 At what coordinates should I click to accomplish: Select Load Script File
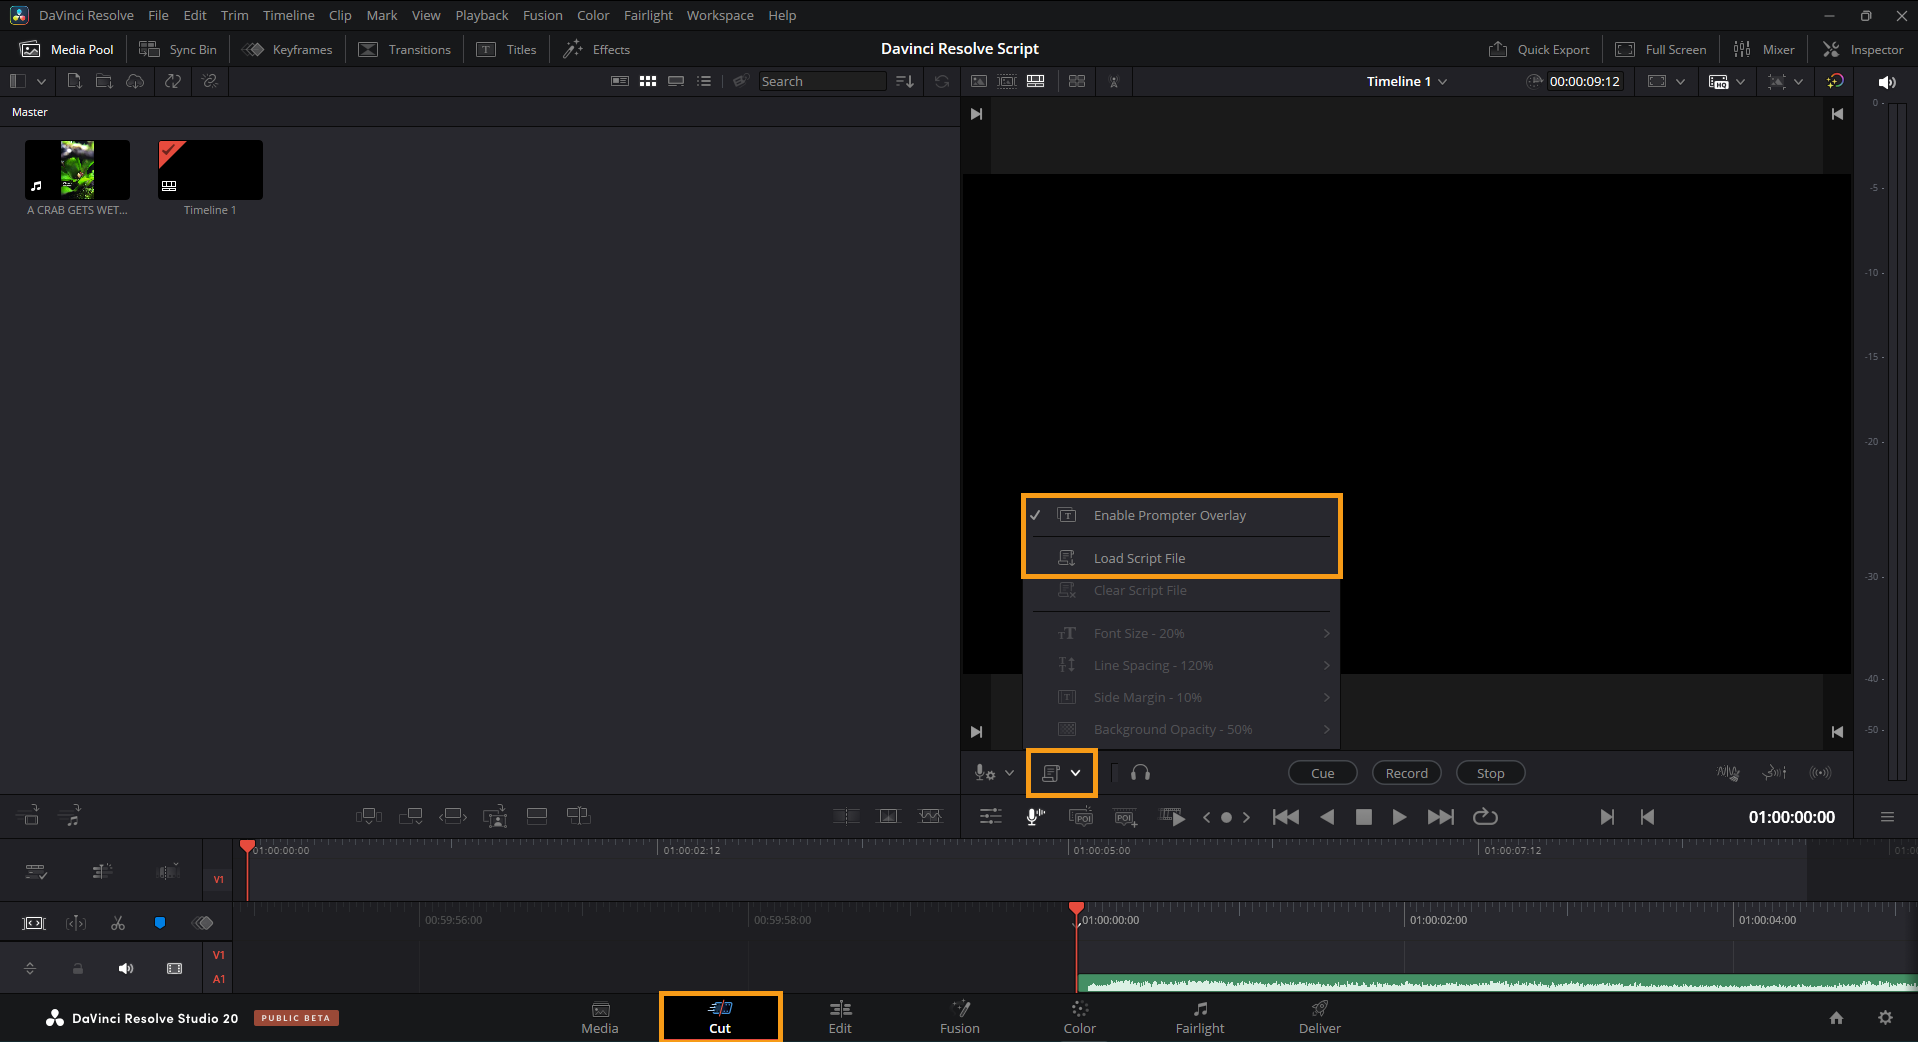point(1181,558)
